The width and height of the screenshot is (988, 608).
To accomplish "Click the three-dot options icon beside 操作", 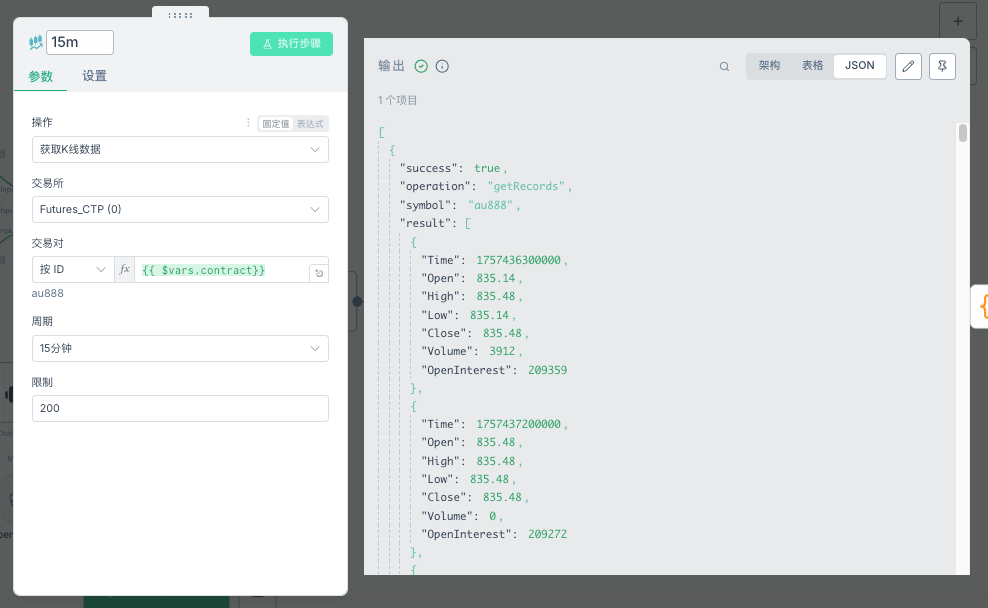I will point(249,123).
